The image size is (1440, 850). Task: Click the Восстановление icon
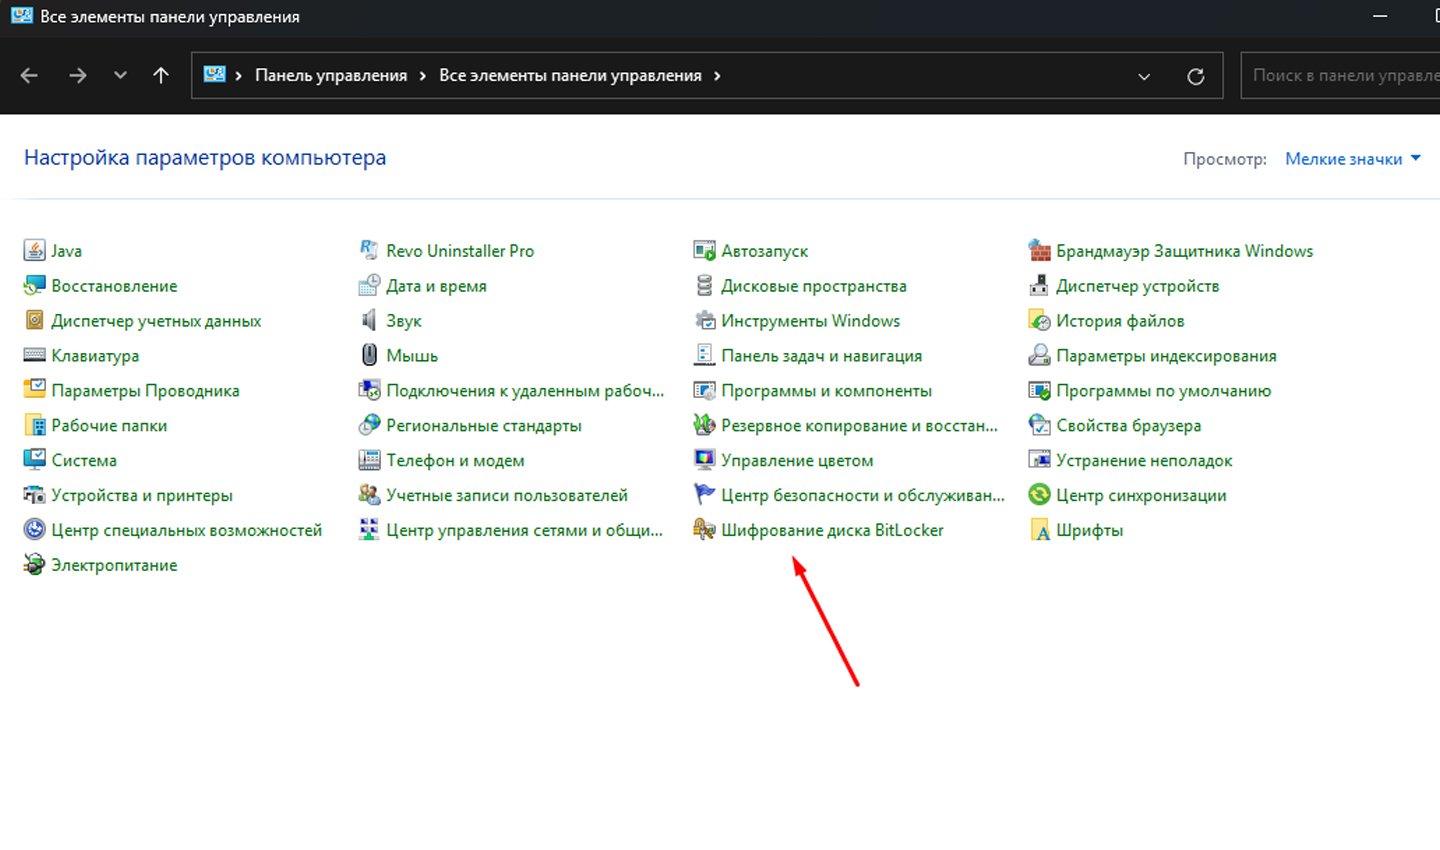pyautogui.click(x=34, y=285)
